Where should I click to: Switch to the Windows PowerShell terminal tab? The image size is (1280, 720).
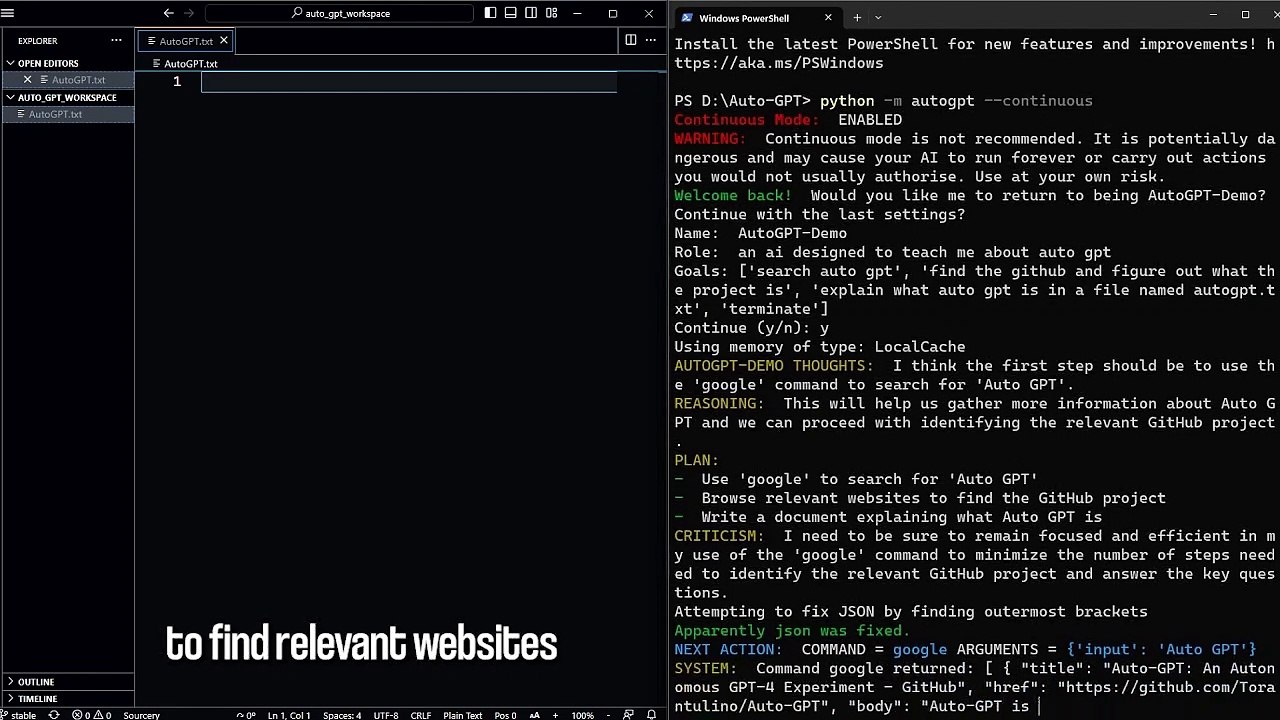(x=757, y=18)
